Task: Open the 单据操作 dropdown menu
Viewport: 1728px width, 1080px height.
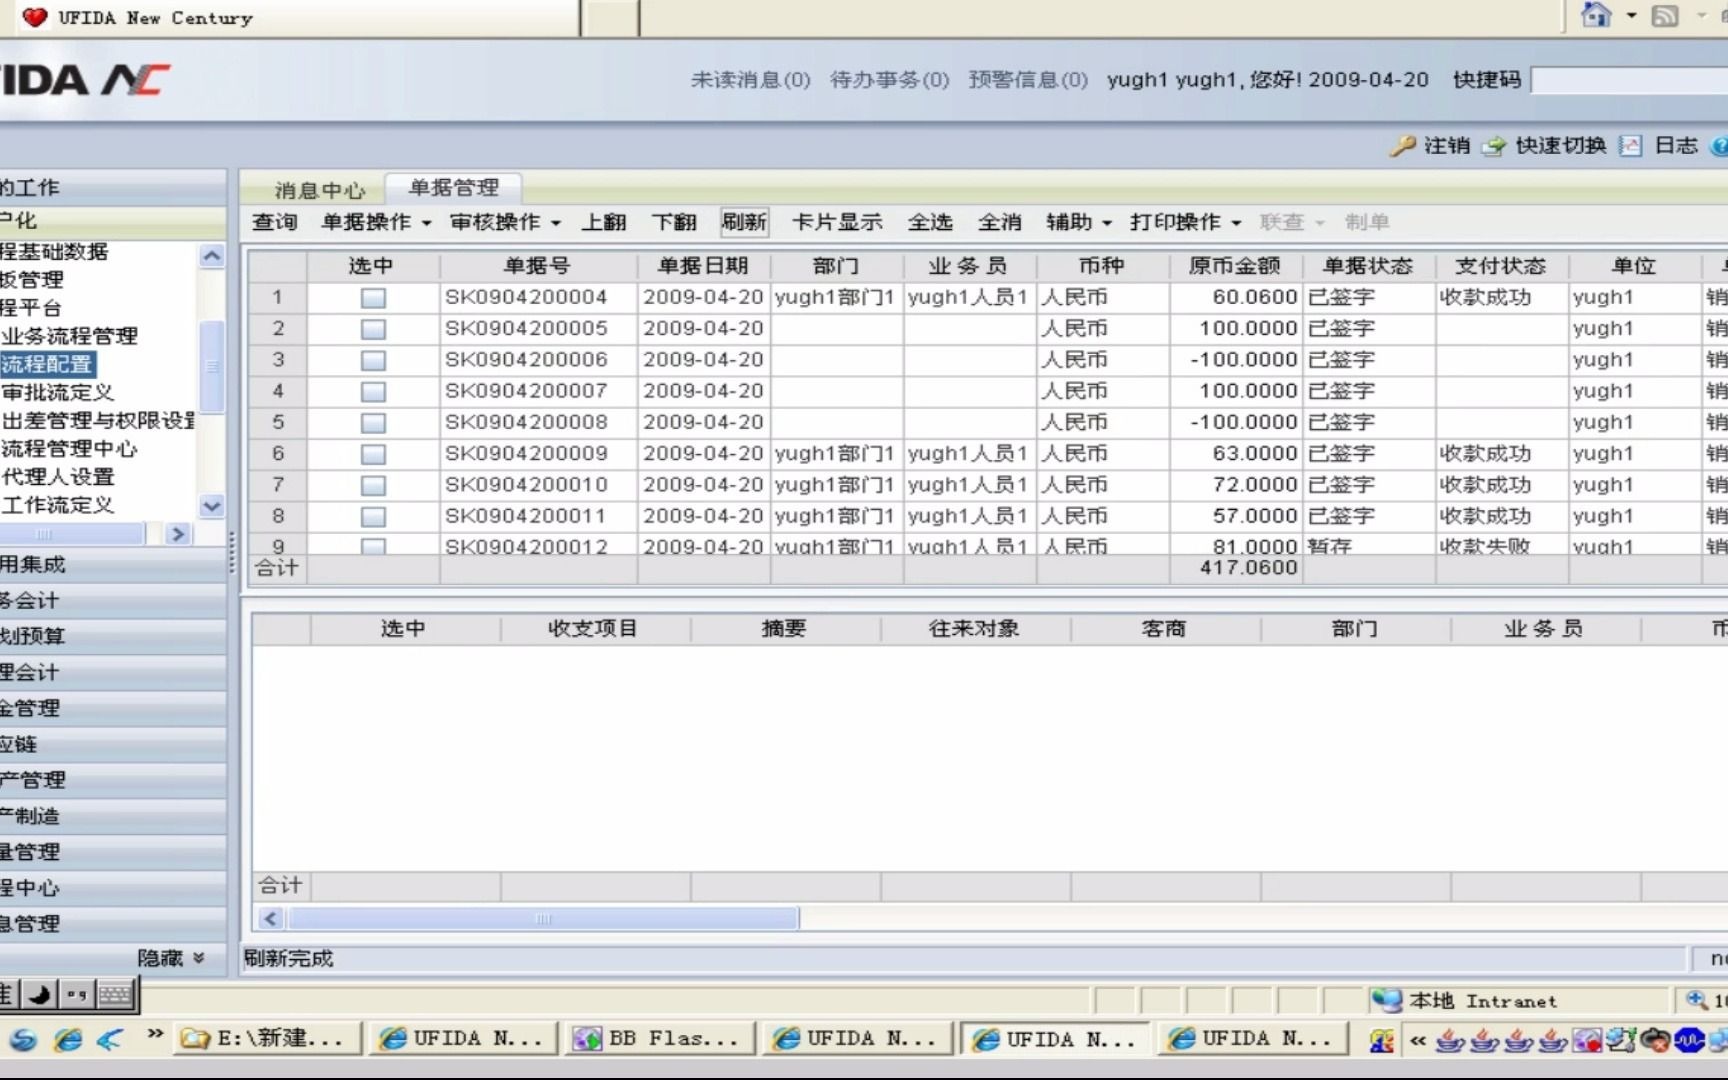Action: click(376, 222)
